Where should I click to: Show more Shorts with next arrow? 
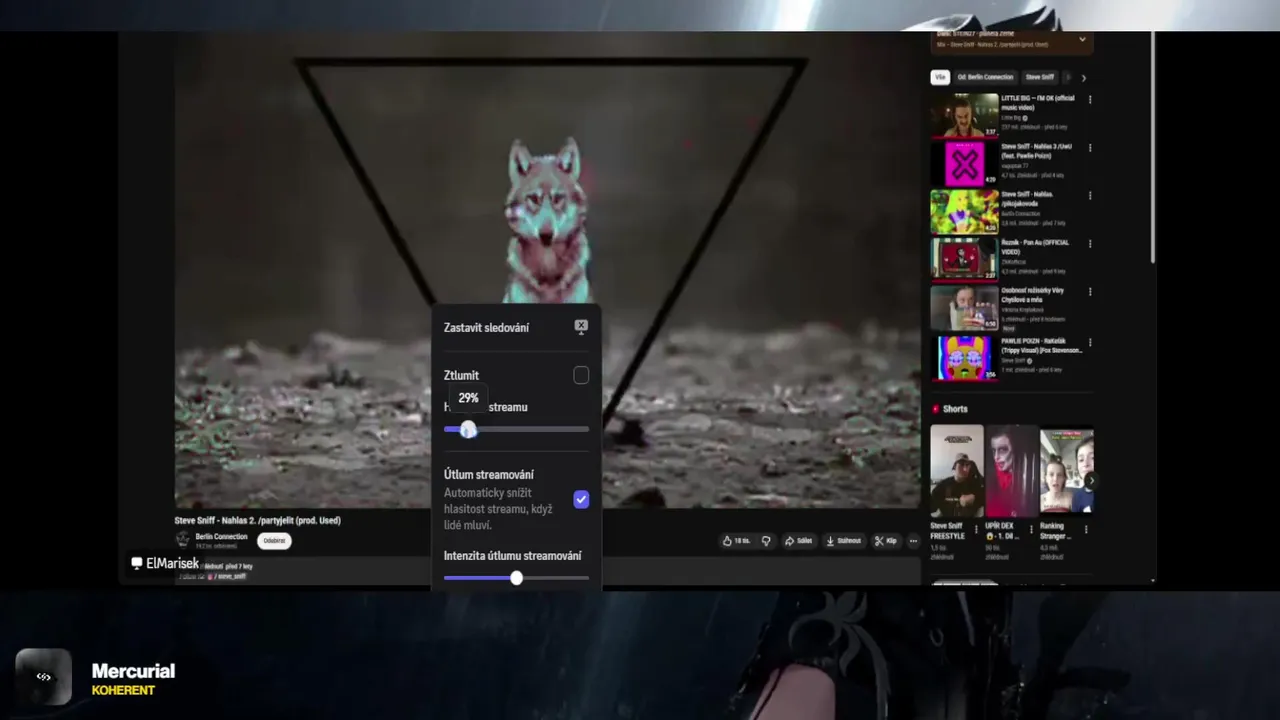tap(1090, 480)
